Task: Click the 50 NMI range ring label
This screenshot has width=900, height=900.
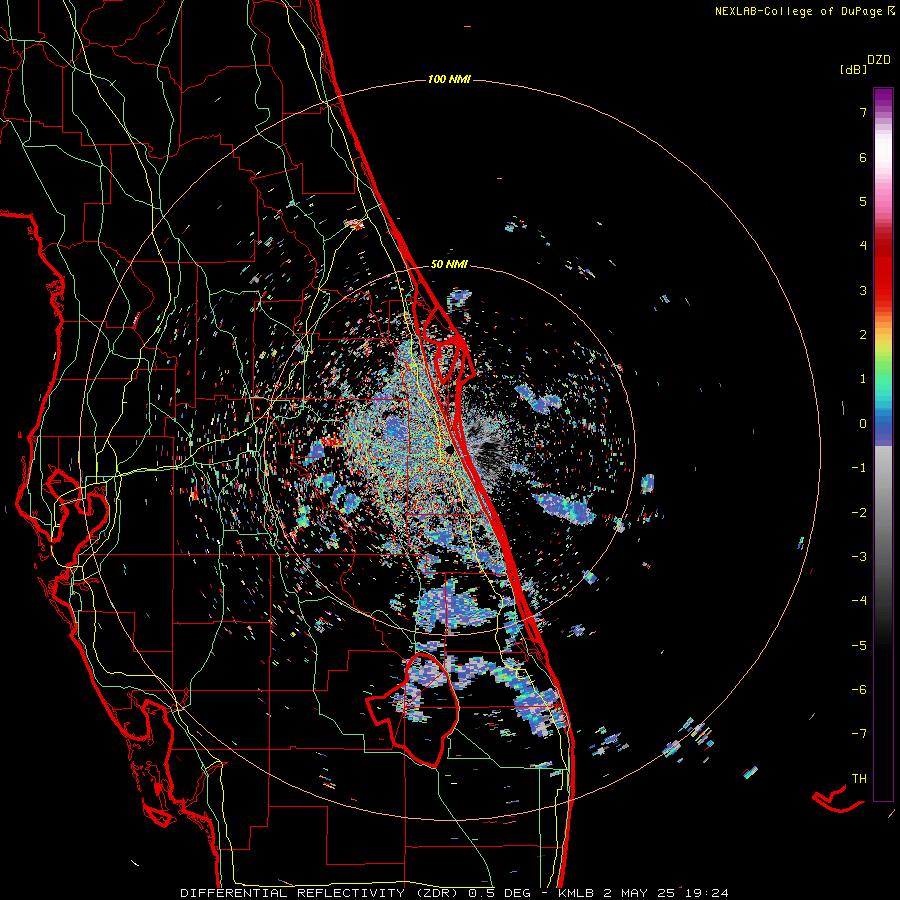Action: 449,264
